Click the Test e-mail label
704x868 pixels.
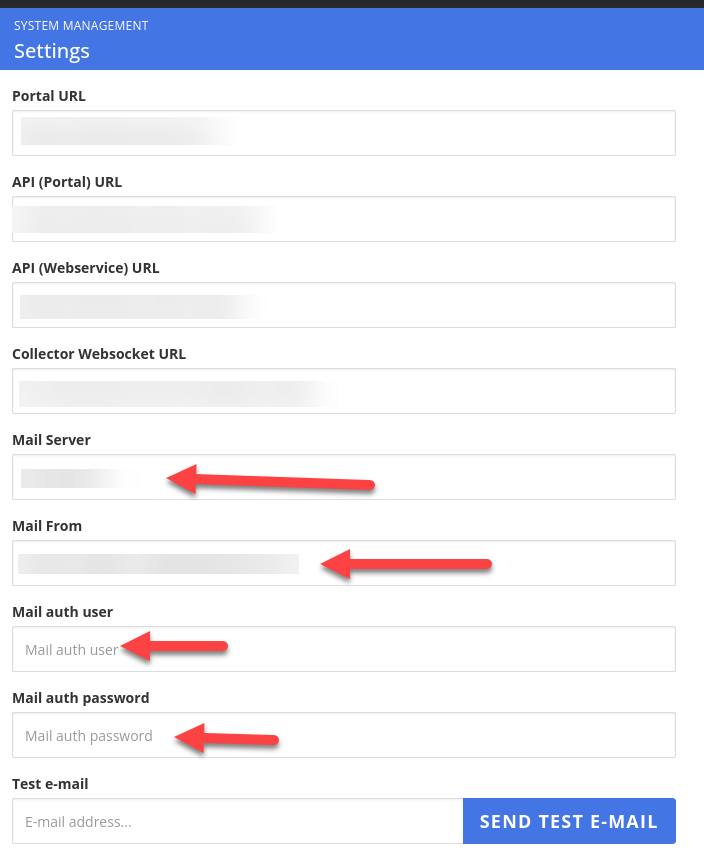[x=50, y=784]
